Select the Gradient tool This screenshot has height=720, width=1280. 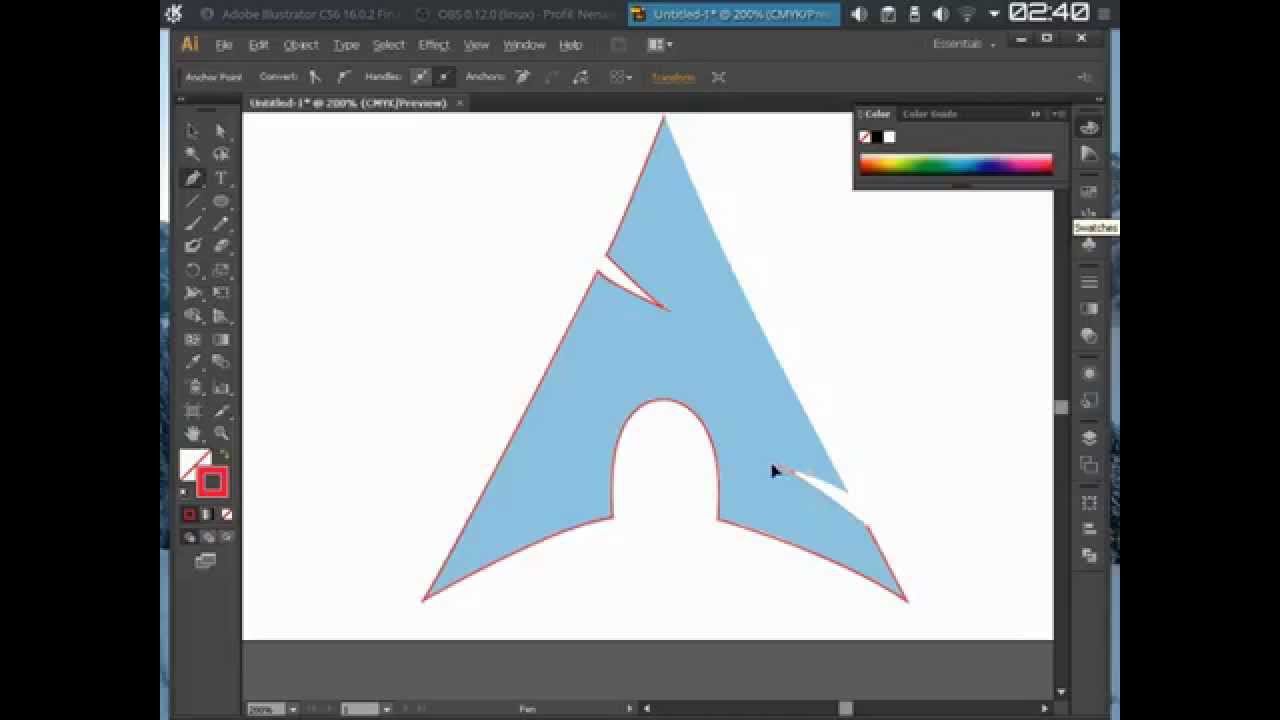point(221,340)
